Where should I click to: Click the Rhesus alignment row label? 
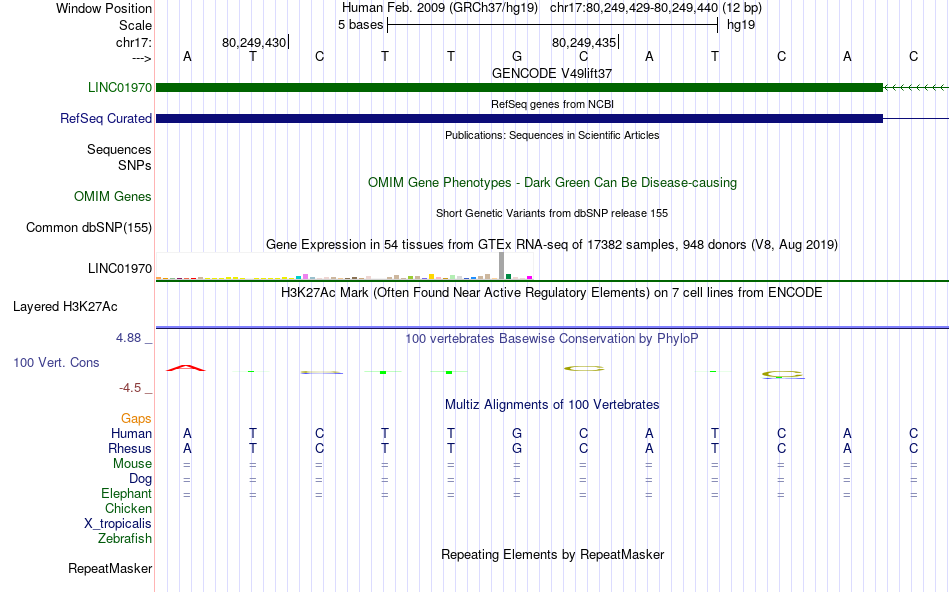coord(130,448)
